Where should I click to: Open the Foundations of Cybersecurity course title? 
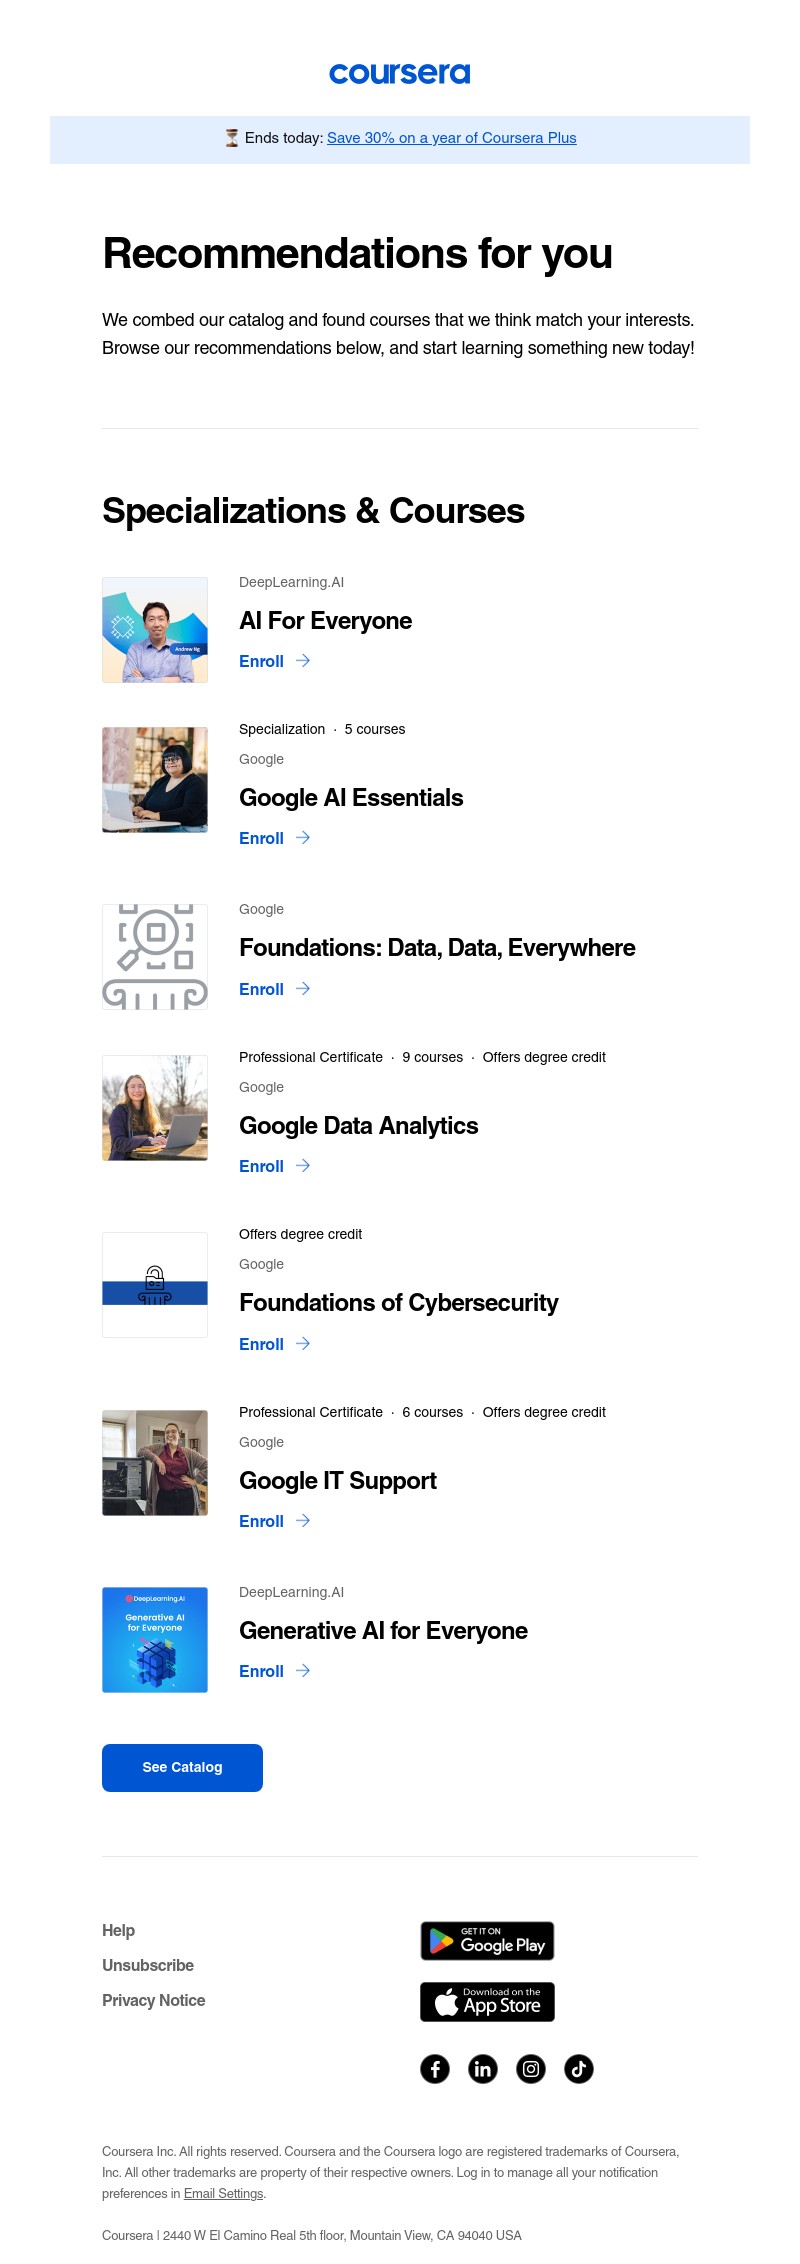[398, 1303]
